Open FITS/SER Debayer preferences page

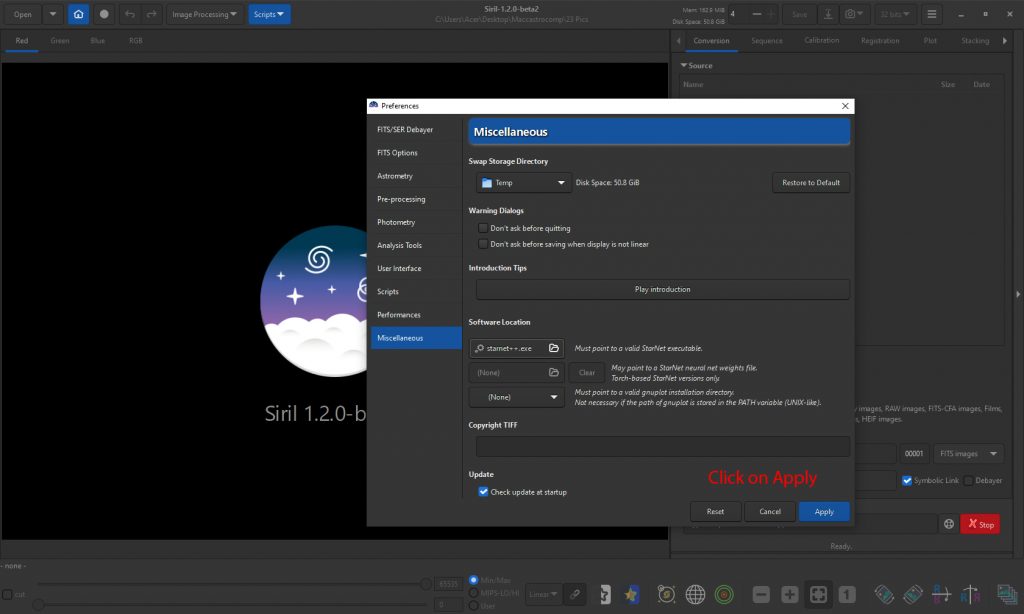[x=416, y=129]
